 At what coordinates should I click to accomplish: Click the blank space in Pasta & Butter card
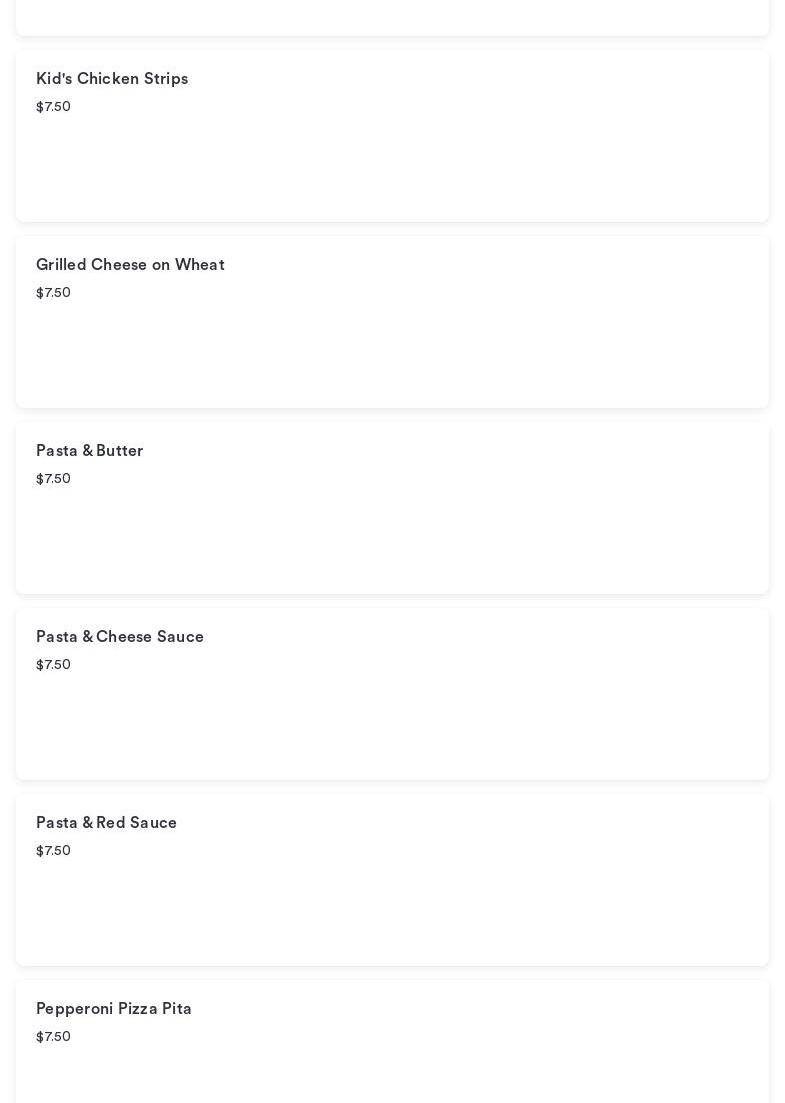click(x=392, y=542)
